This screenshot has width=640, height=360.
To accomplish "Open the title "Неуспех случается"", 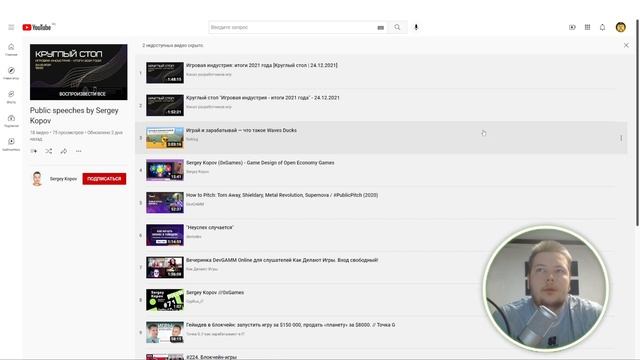I will click(210, 227).
